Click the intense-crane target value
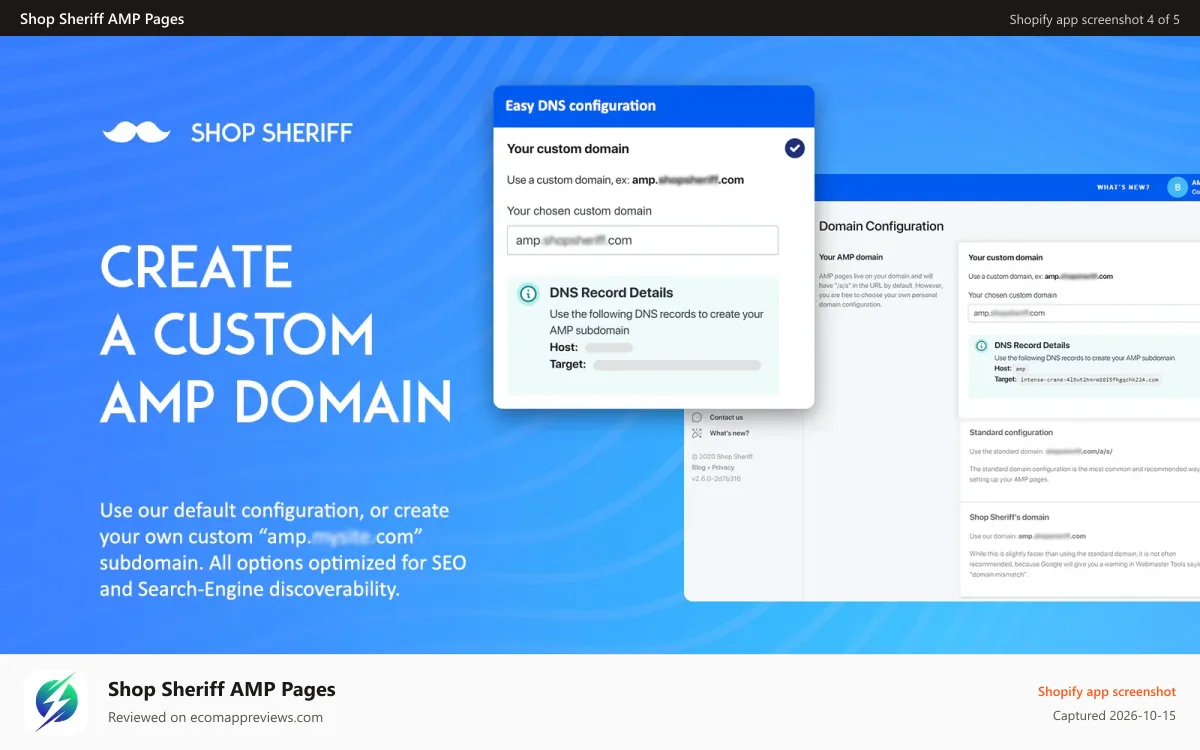Screen dimensions: 1200x750 (1089, 380)
